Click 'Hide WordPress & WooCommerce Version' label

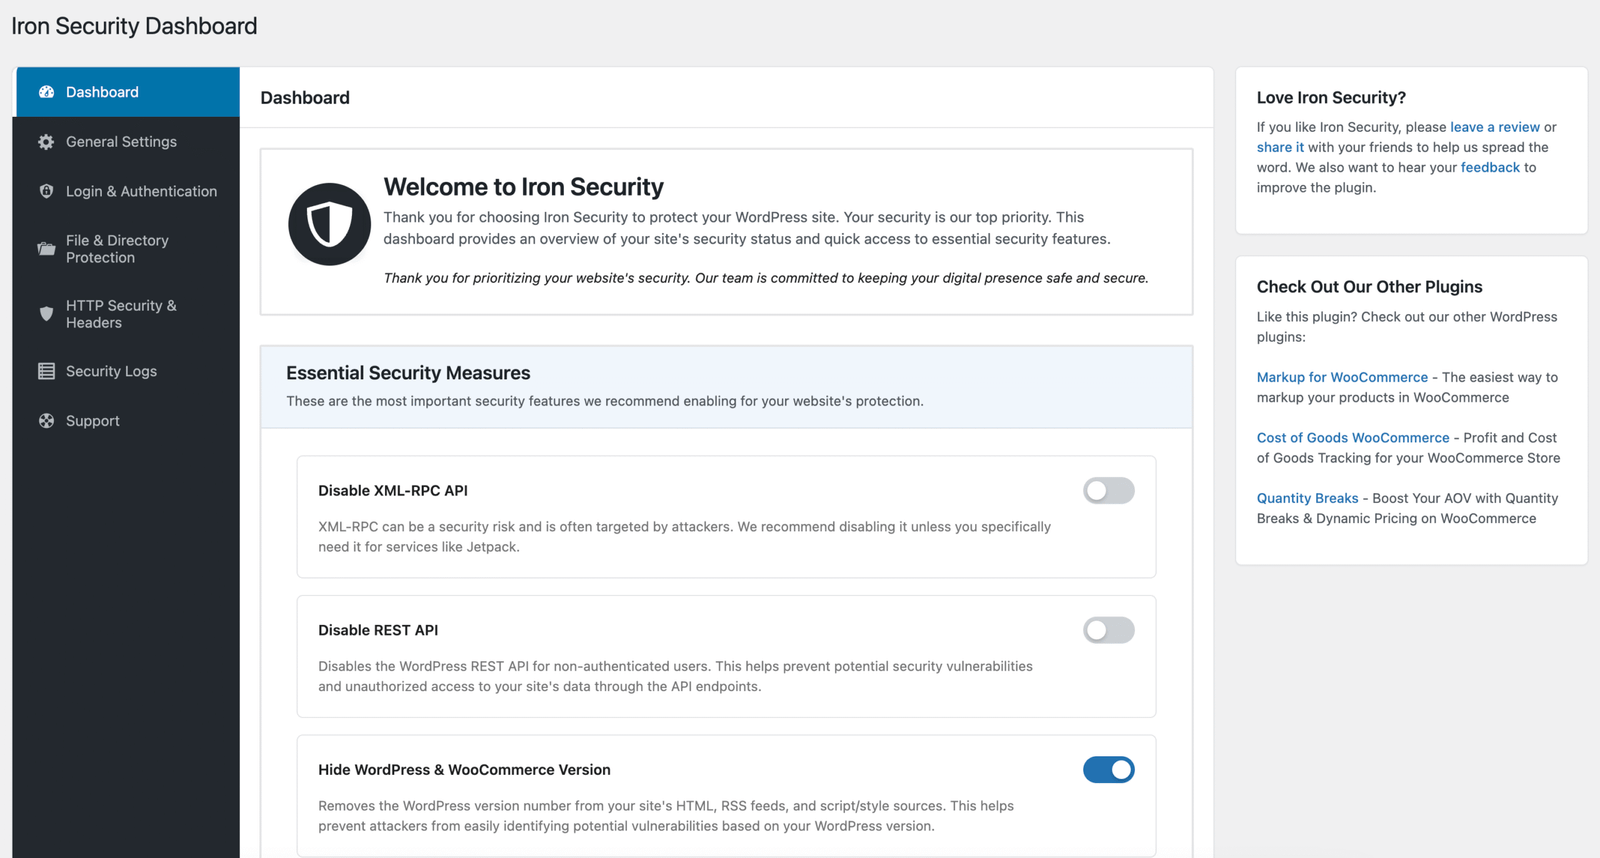pyautogui.click(x=464, y=770)
